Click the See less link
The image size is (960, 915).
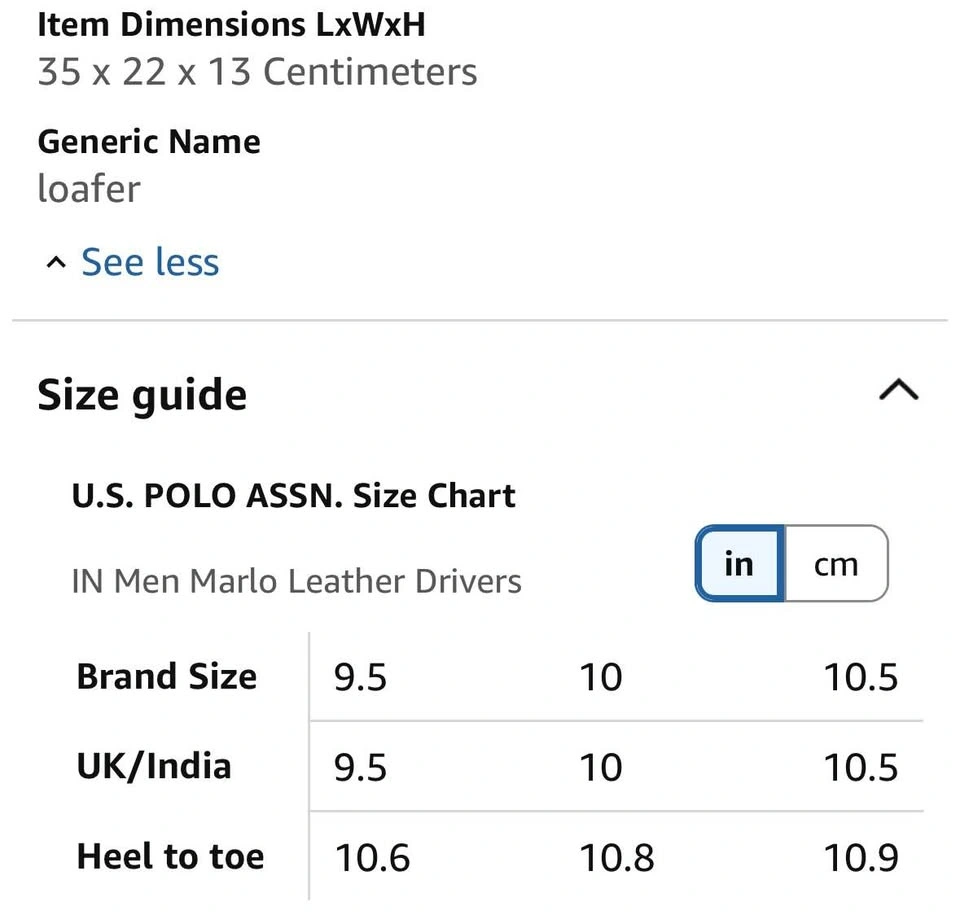click(149, 262)
